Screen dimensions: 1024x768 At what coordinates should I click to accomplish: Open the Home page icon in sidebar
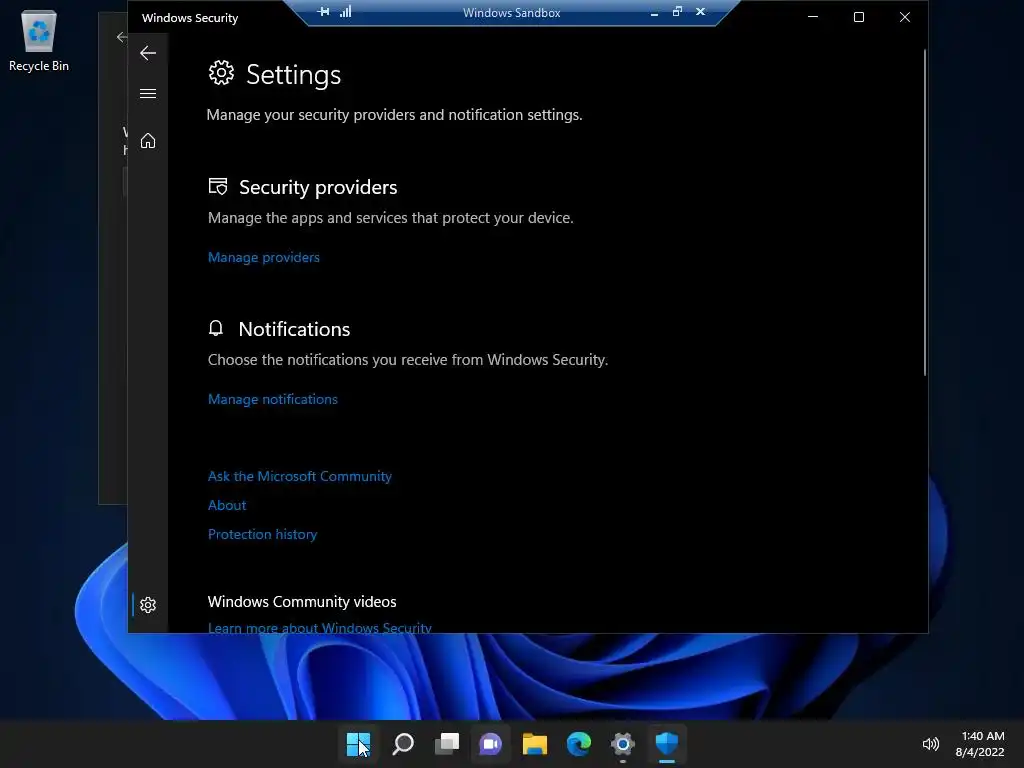tap(148, 140)
